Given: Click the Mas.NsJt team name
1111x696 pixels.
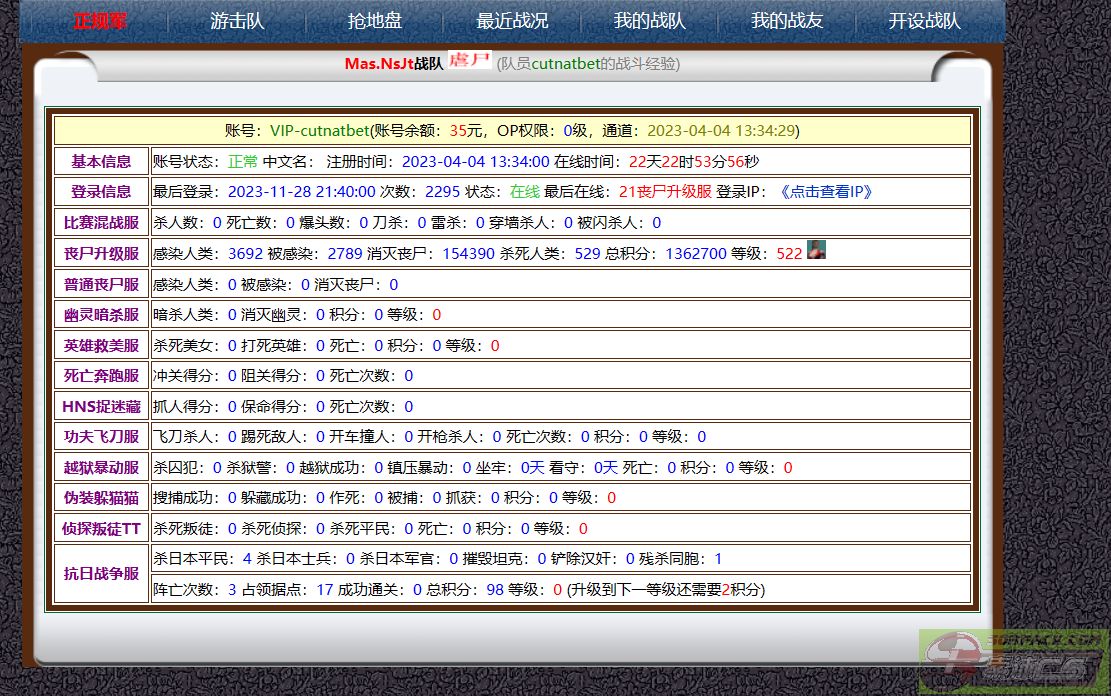Looking at the screenshot, I should pyautogui.click(x=379, y=64).
